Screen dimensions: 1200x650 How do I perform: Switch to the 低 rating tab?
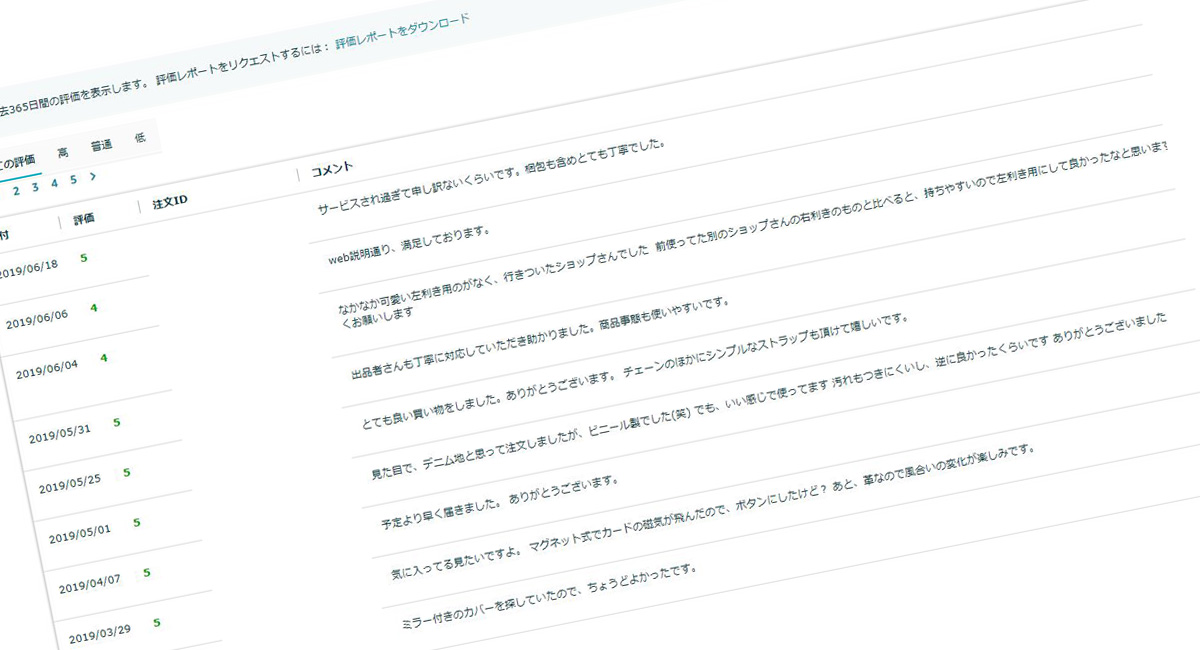point(139,138)
